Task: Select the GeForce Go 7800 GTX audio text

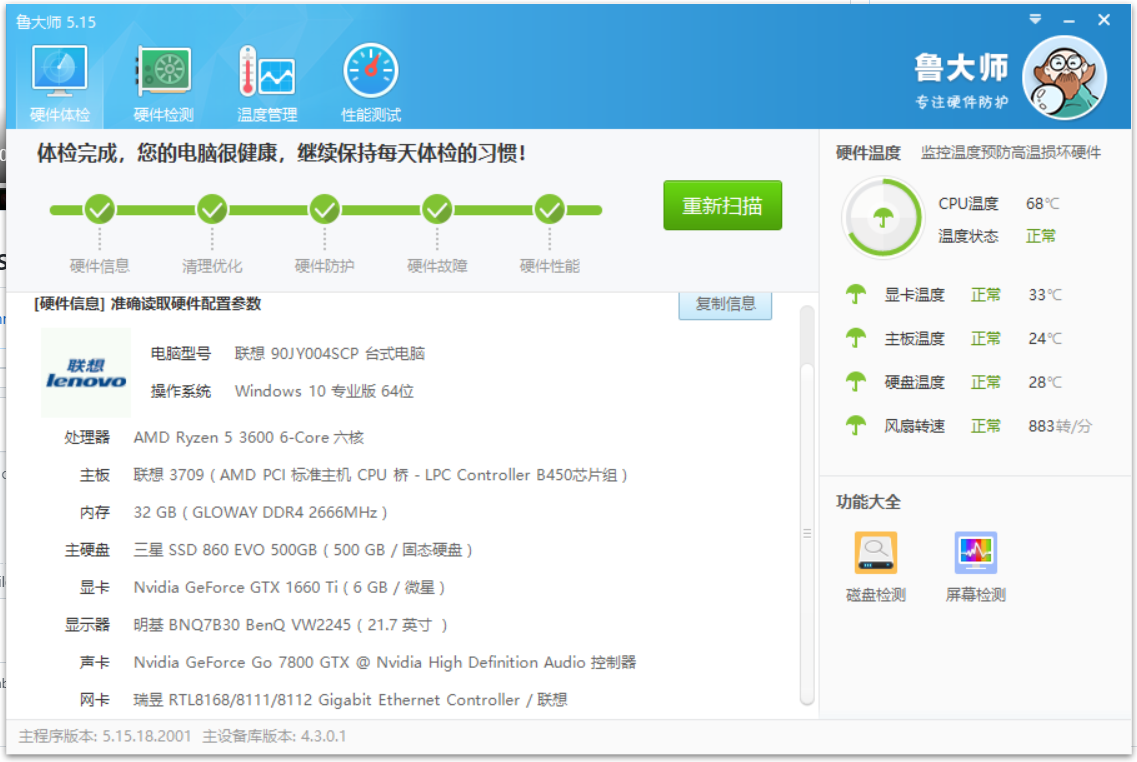Action: (384, 663)
